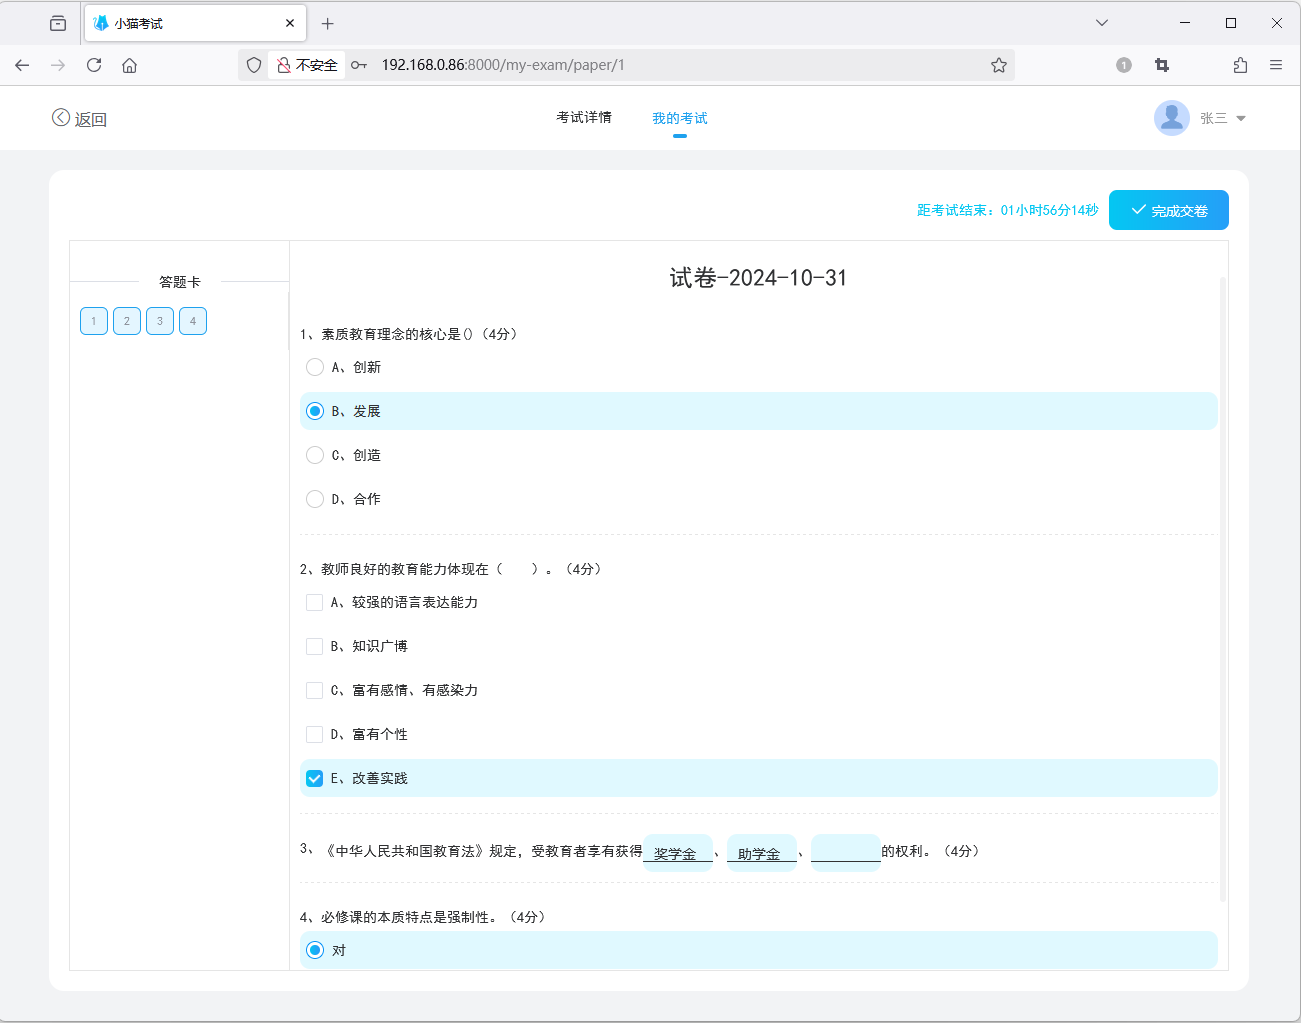The image size is (1301, 1023).
Task: Check option B 知识广博 in question 2
Action: [x=315, y=646]
